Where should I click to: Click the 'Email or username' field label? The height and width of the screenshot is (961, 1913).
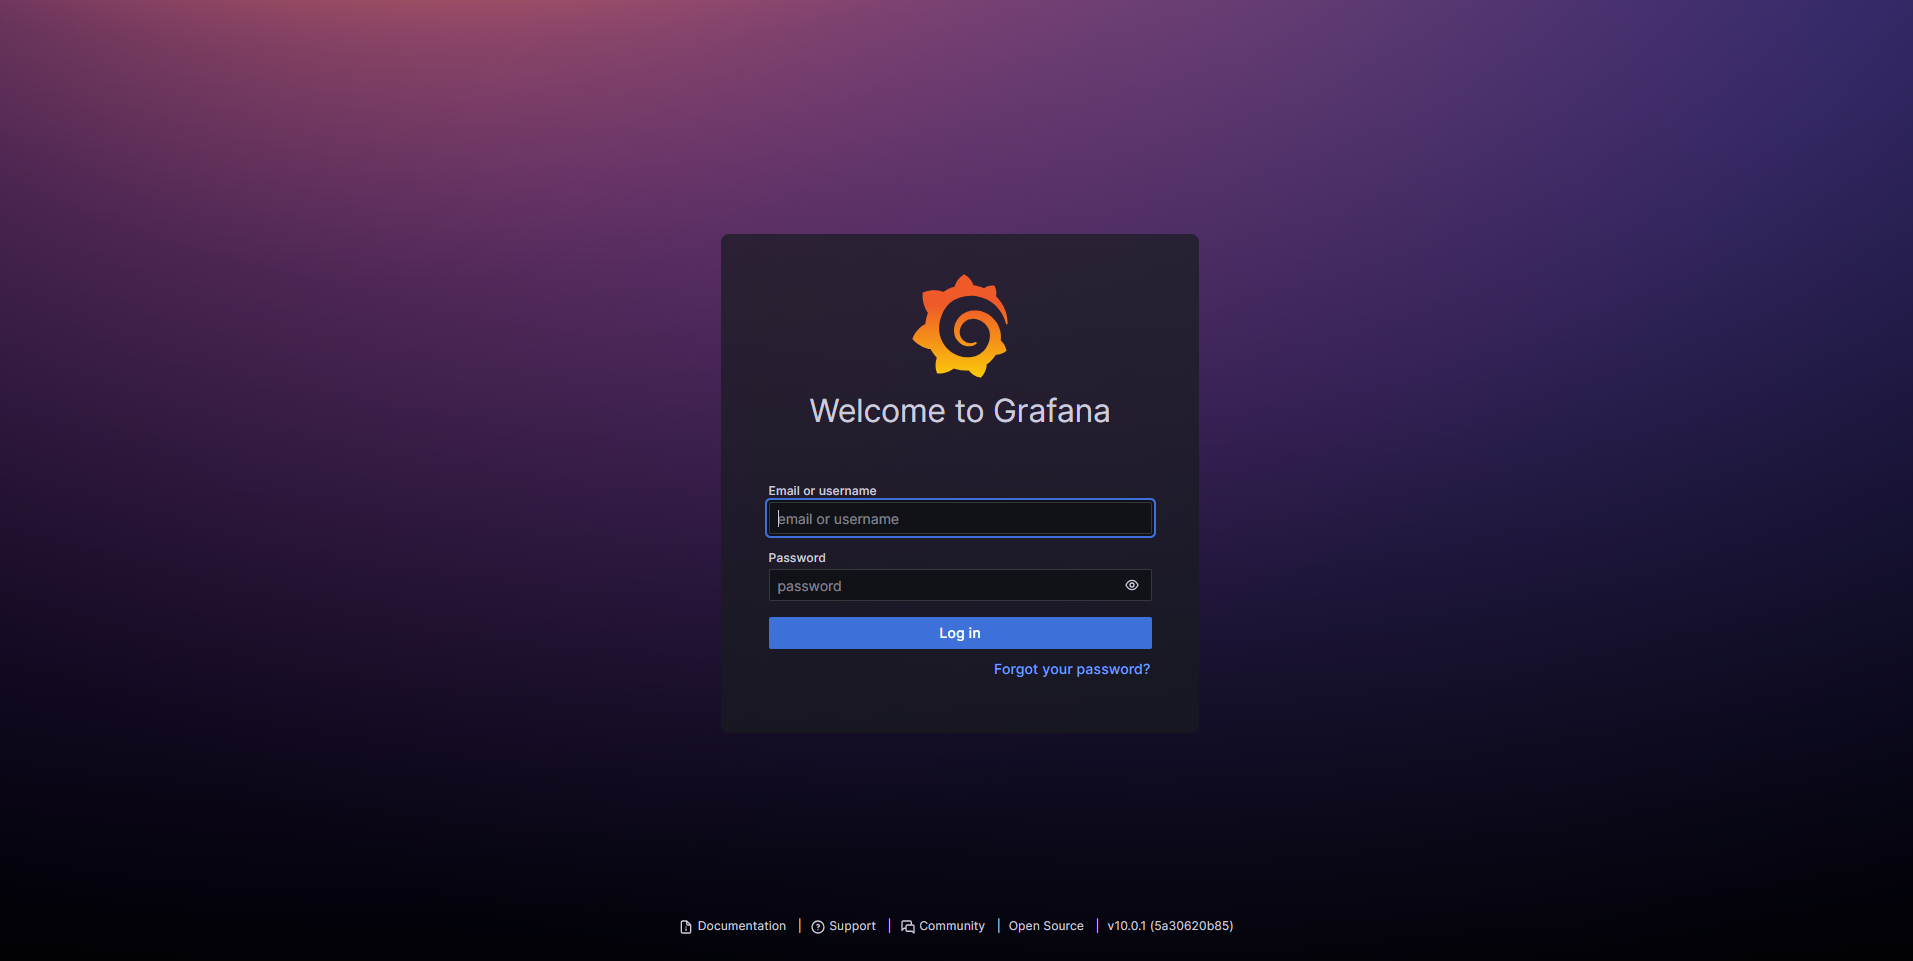pos(821,491)
